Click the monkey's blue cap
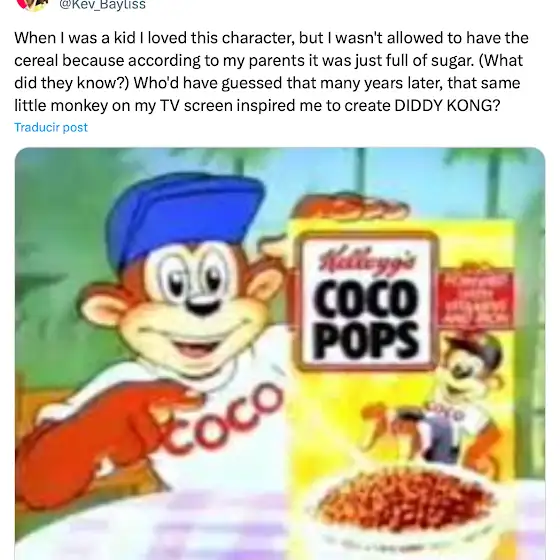 tap(184, 215)
